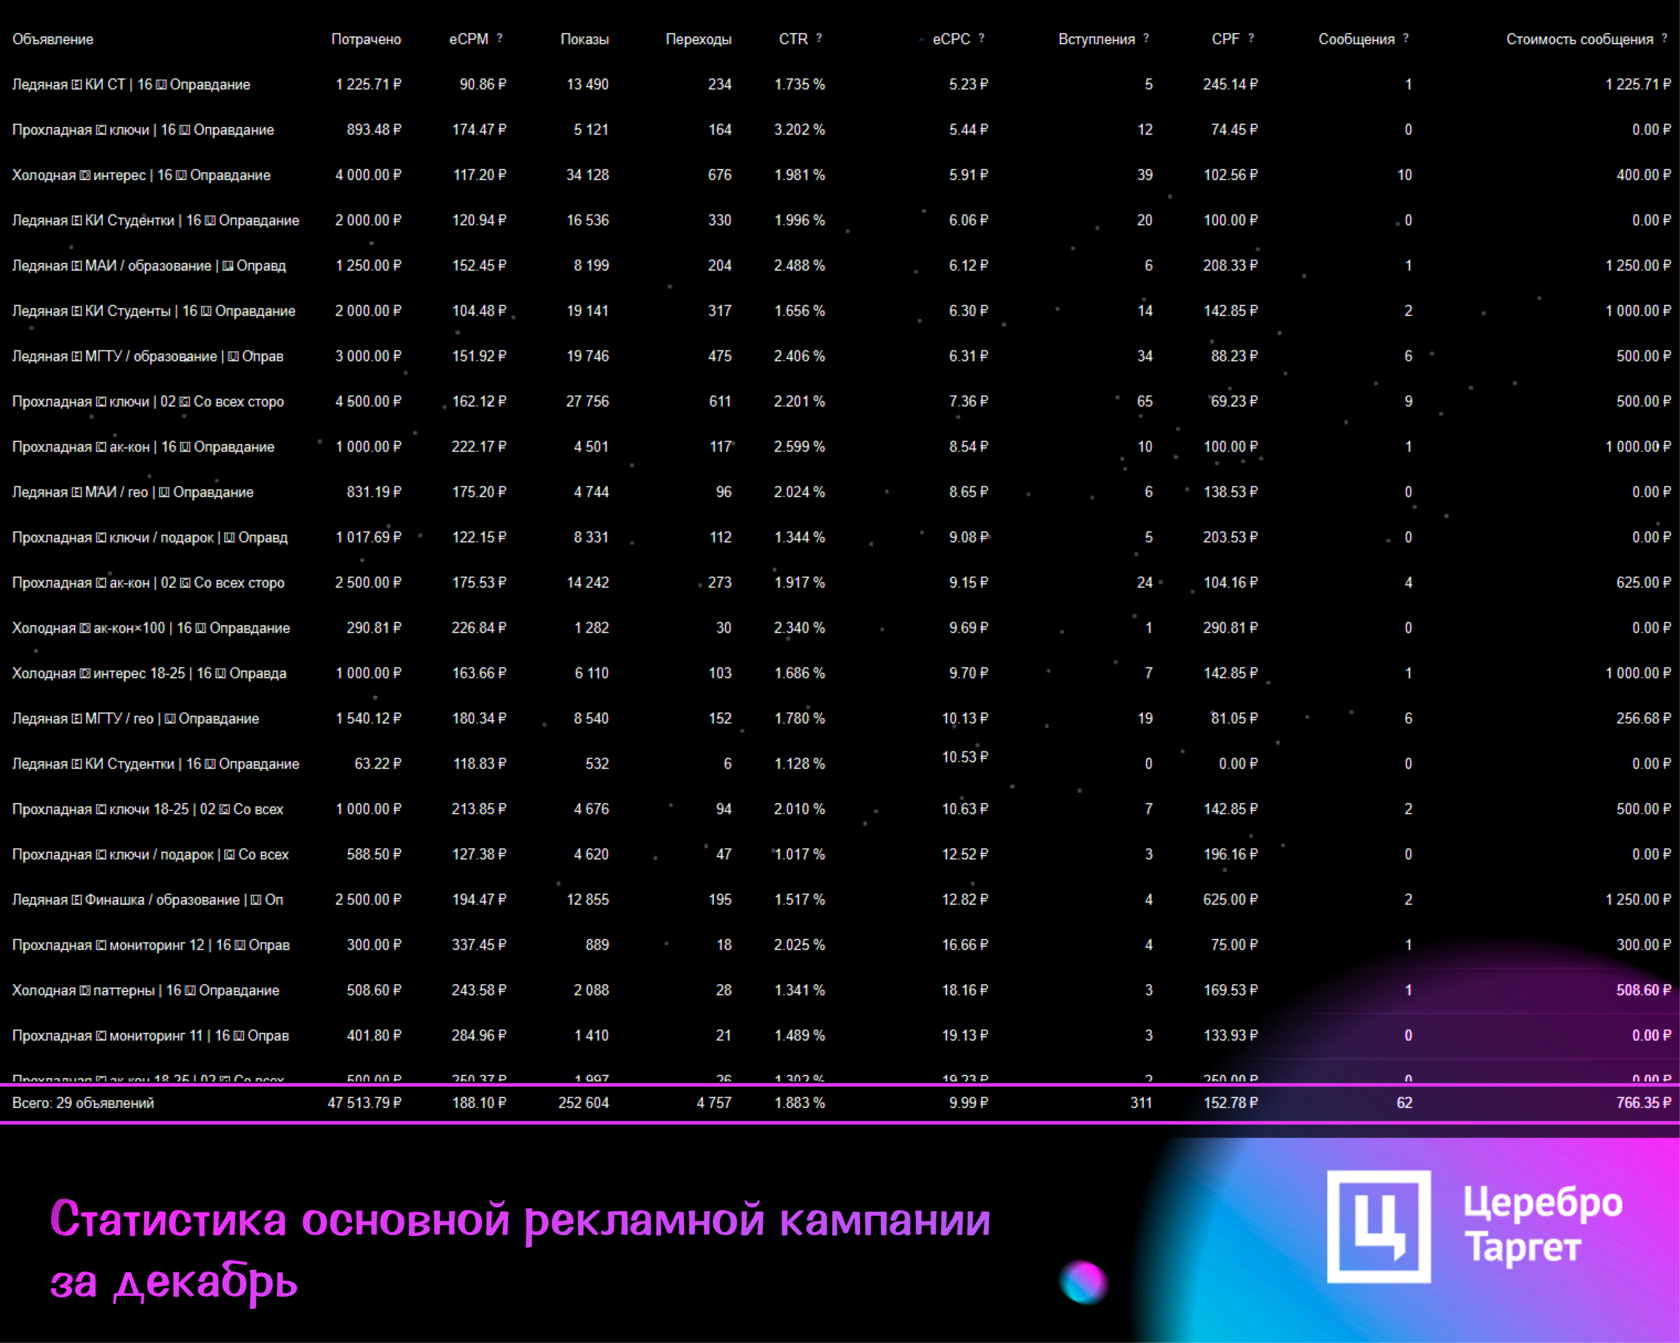Open the ad Прохладная ак-кон | 16 Оправдание

143,447
